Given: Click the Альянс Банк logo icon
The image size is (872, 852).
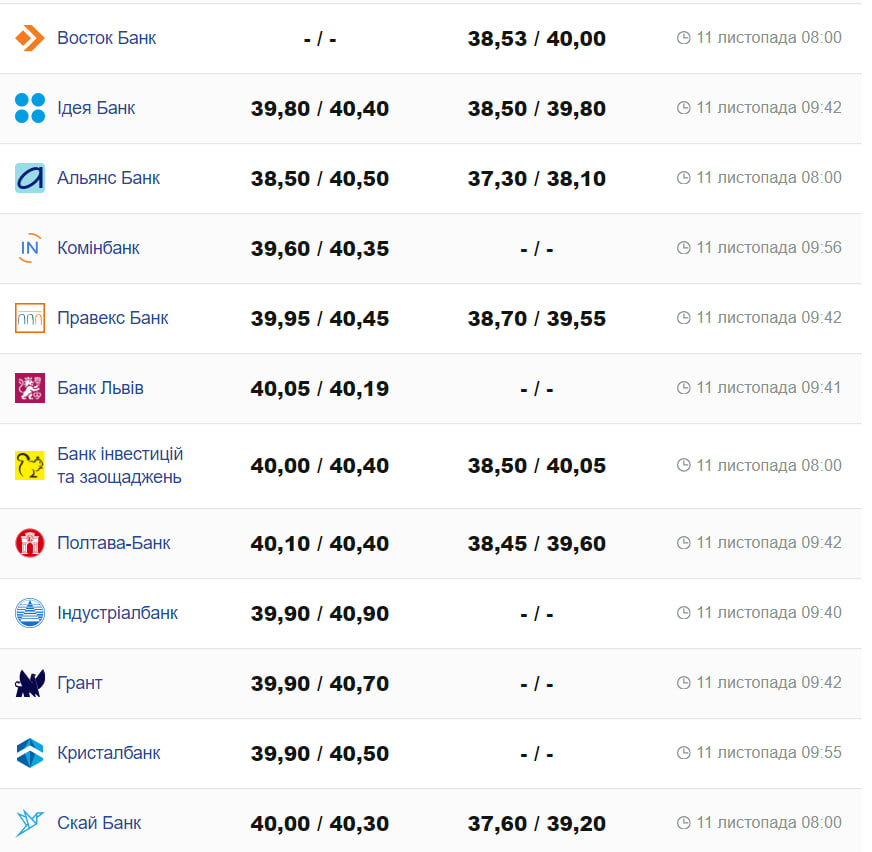Looking at the screenshot, I should coord(30,178).
